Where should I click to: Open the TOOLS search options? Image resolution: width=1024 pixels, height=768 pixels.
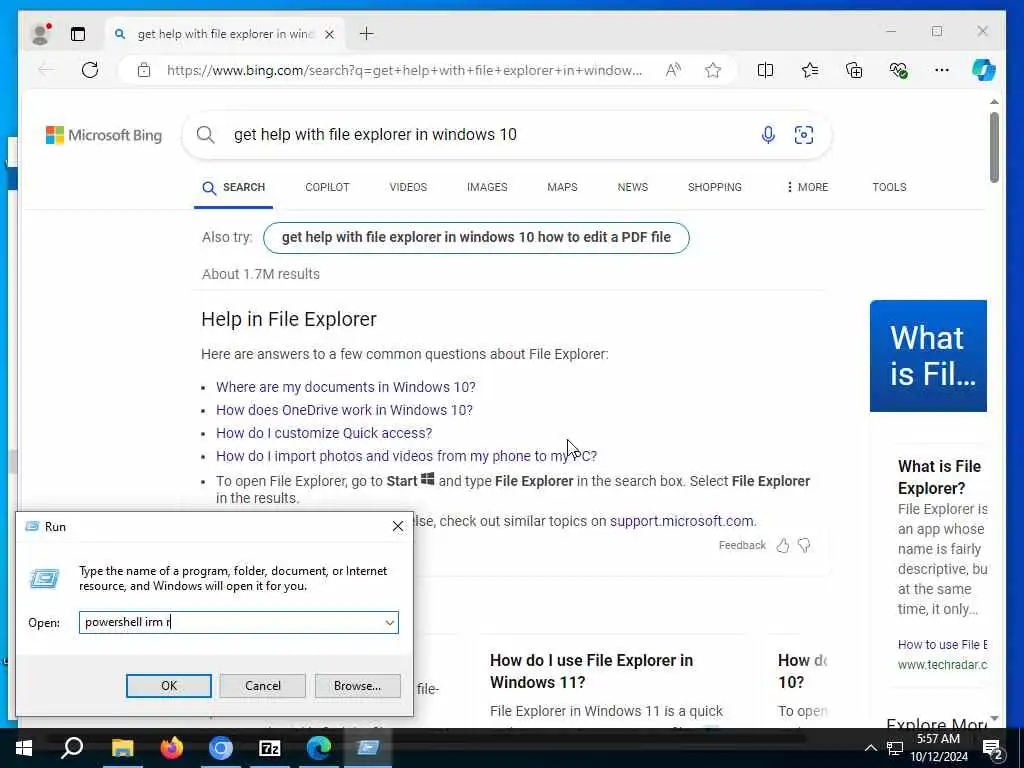[x=889, y=187]
